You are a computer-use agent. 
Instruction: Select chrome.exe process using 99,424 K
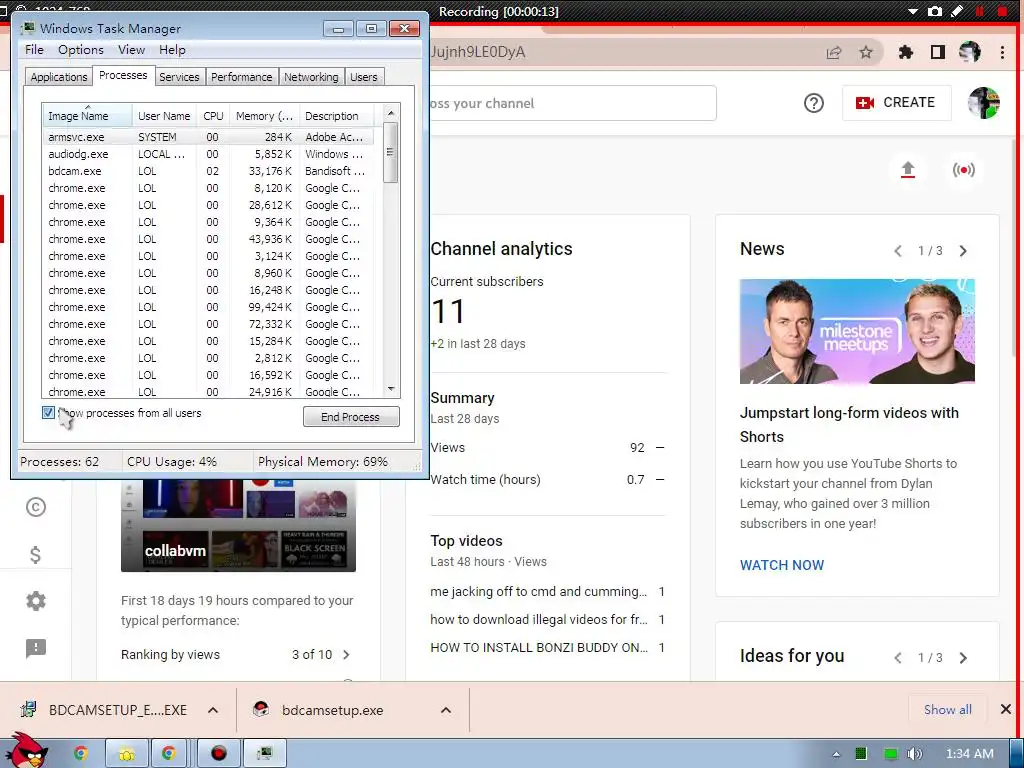pyautogui.click(x=208, y=307)
